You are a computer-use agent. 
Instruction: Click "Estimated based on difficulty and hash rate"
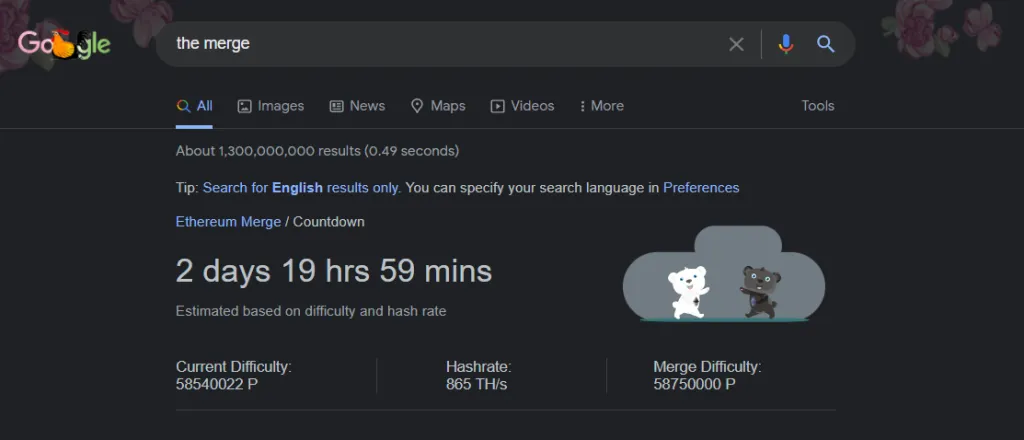pyautogui.click(x=311, y=311)
